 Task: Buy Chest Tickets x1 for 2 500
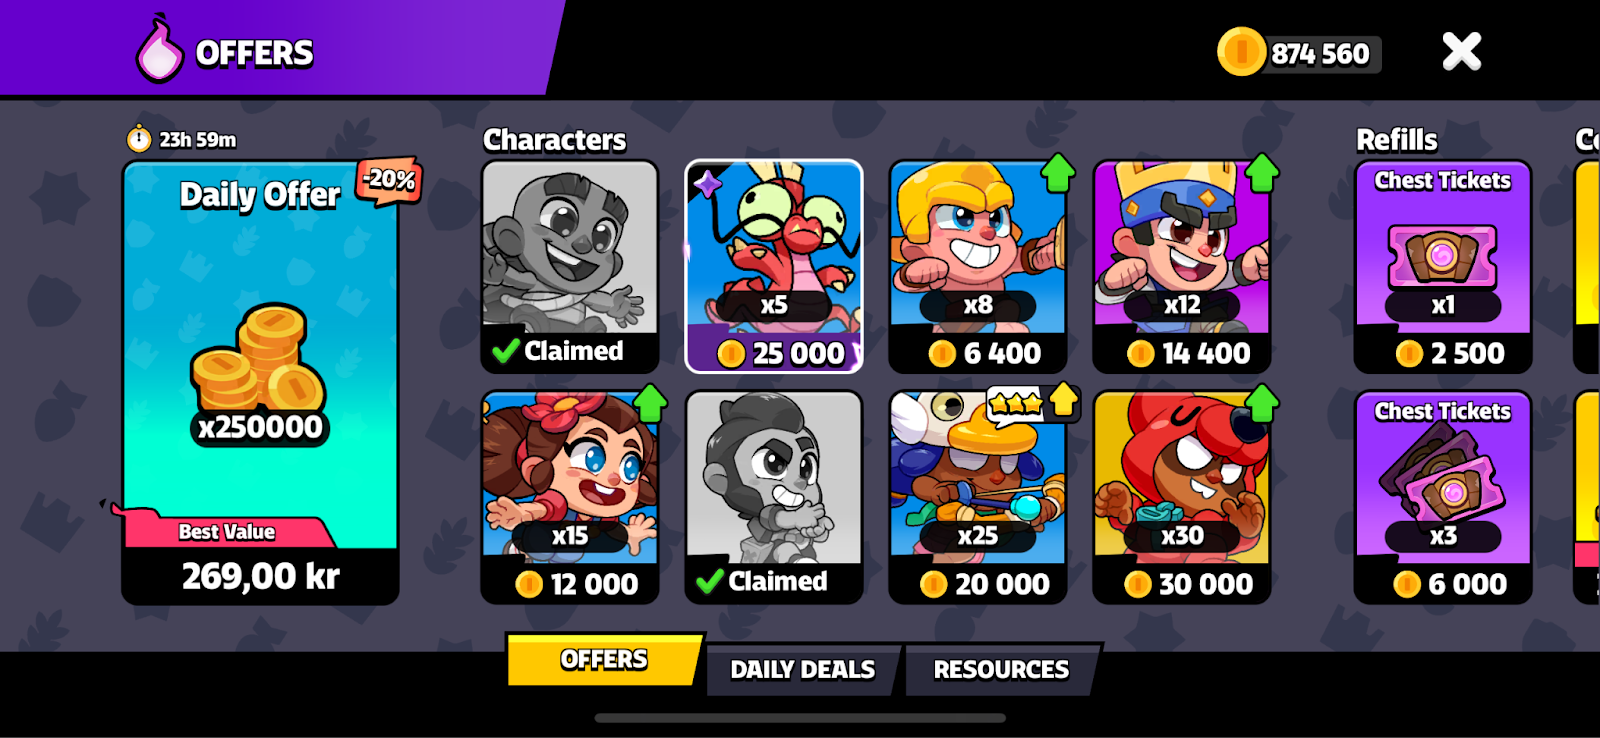click(1443, 266)
